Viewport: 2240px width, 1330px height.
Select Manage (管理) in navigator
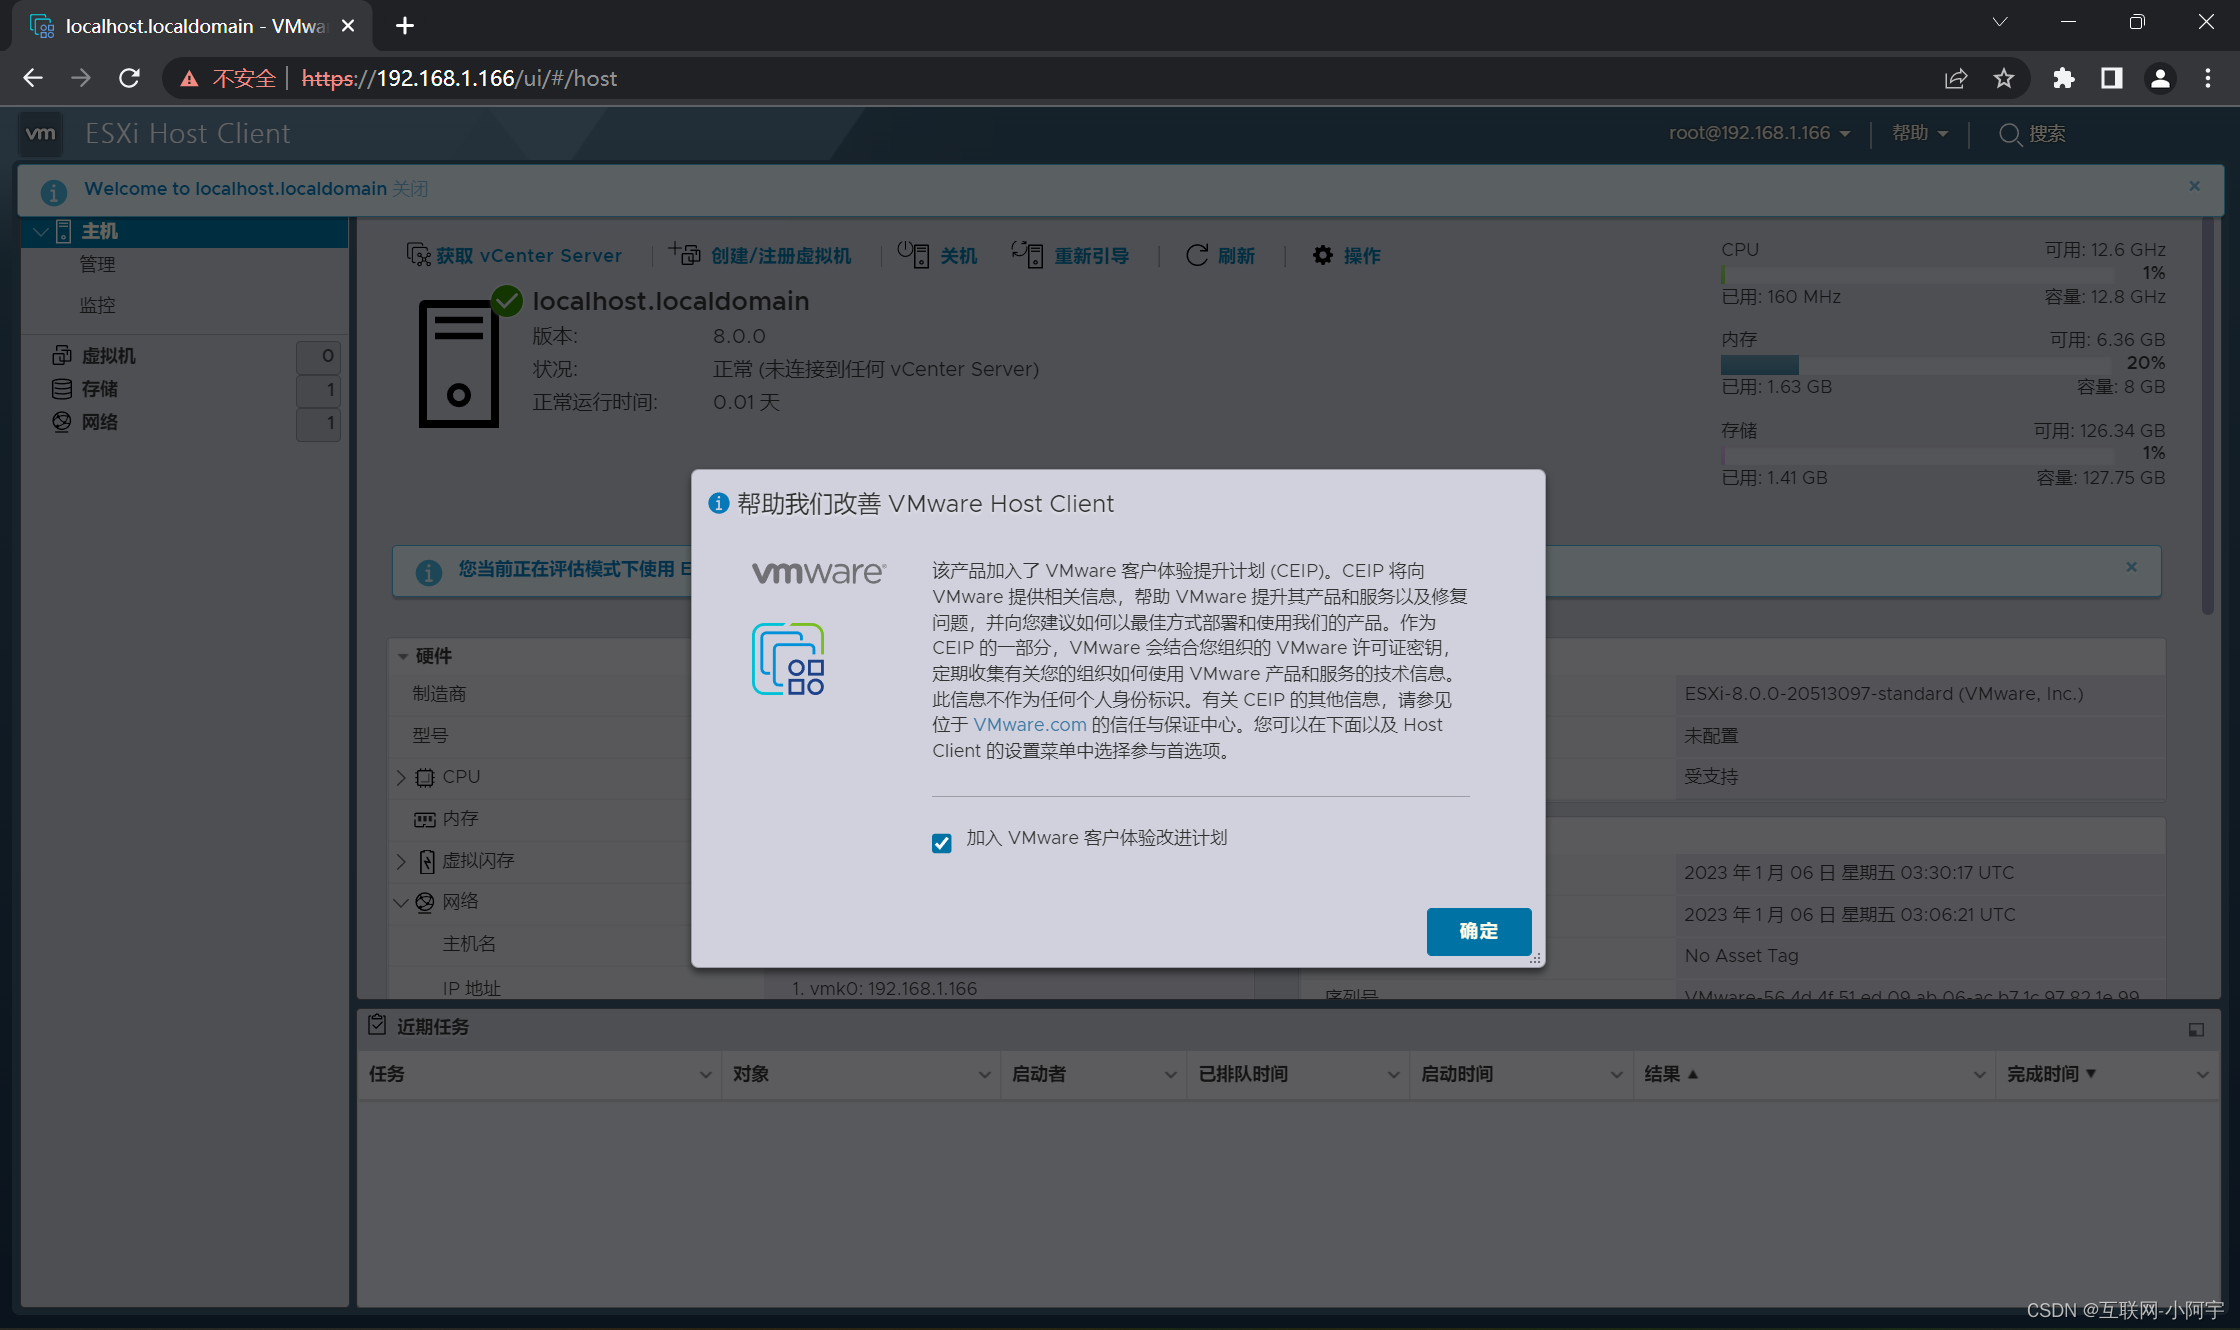click(97, 264)
